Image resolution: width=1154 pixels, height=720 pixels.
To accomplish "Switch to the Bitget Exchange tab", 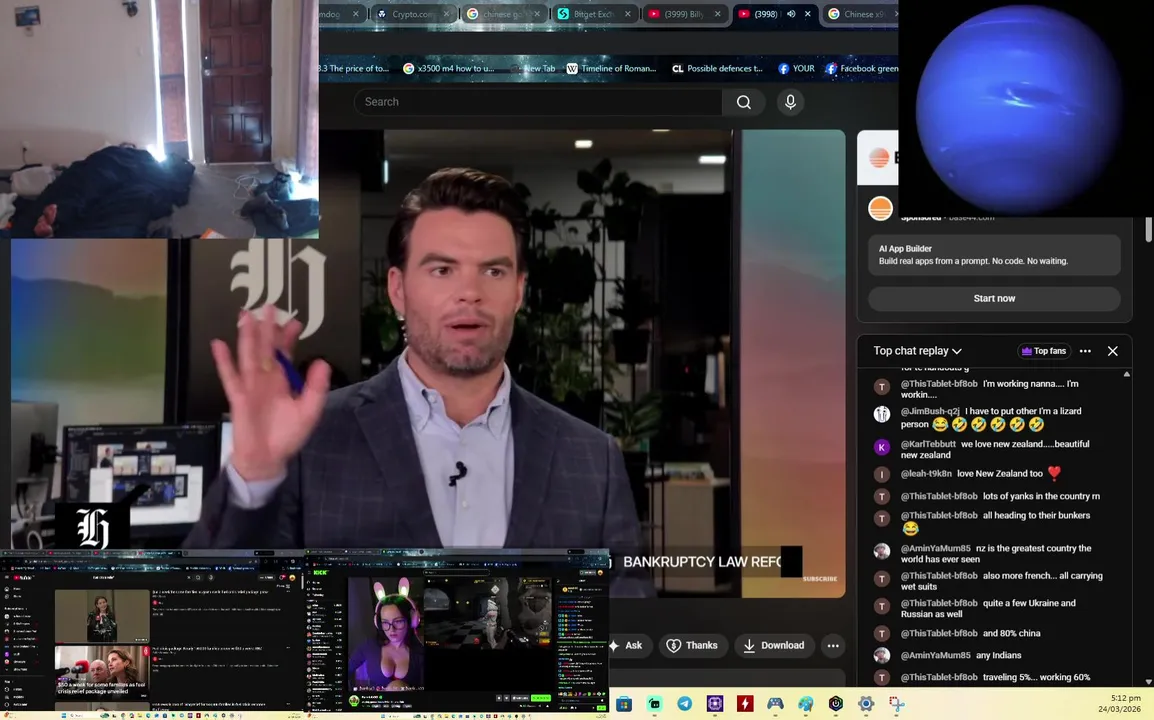I will coord(593,14).
